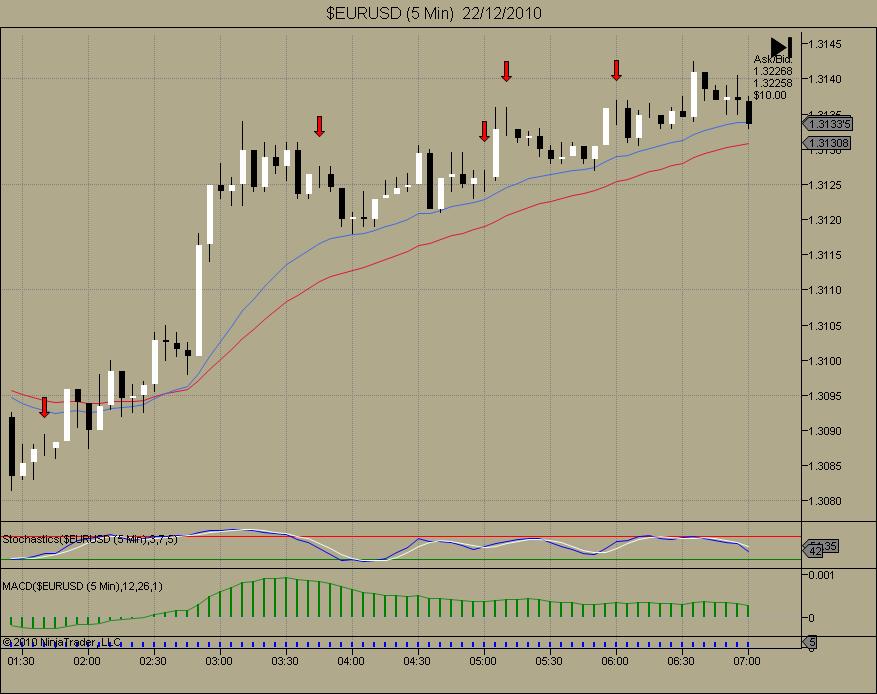Click the 1.3120 price axis label
877x694 pixels.
pos(826,220)
